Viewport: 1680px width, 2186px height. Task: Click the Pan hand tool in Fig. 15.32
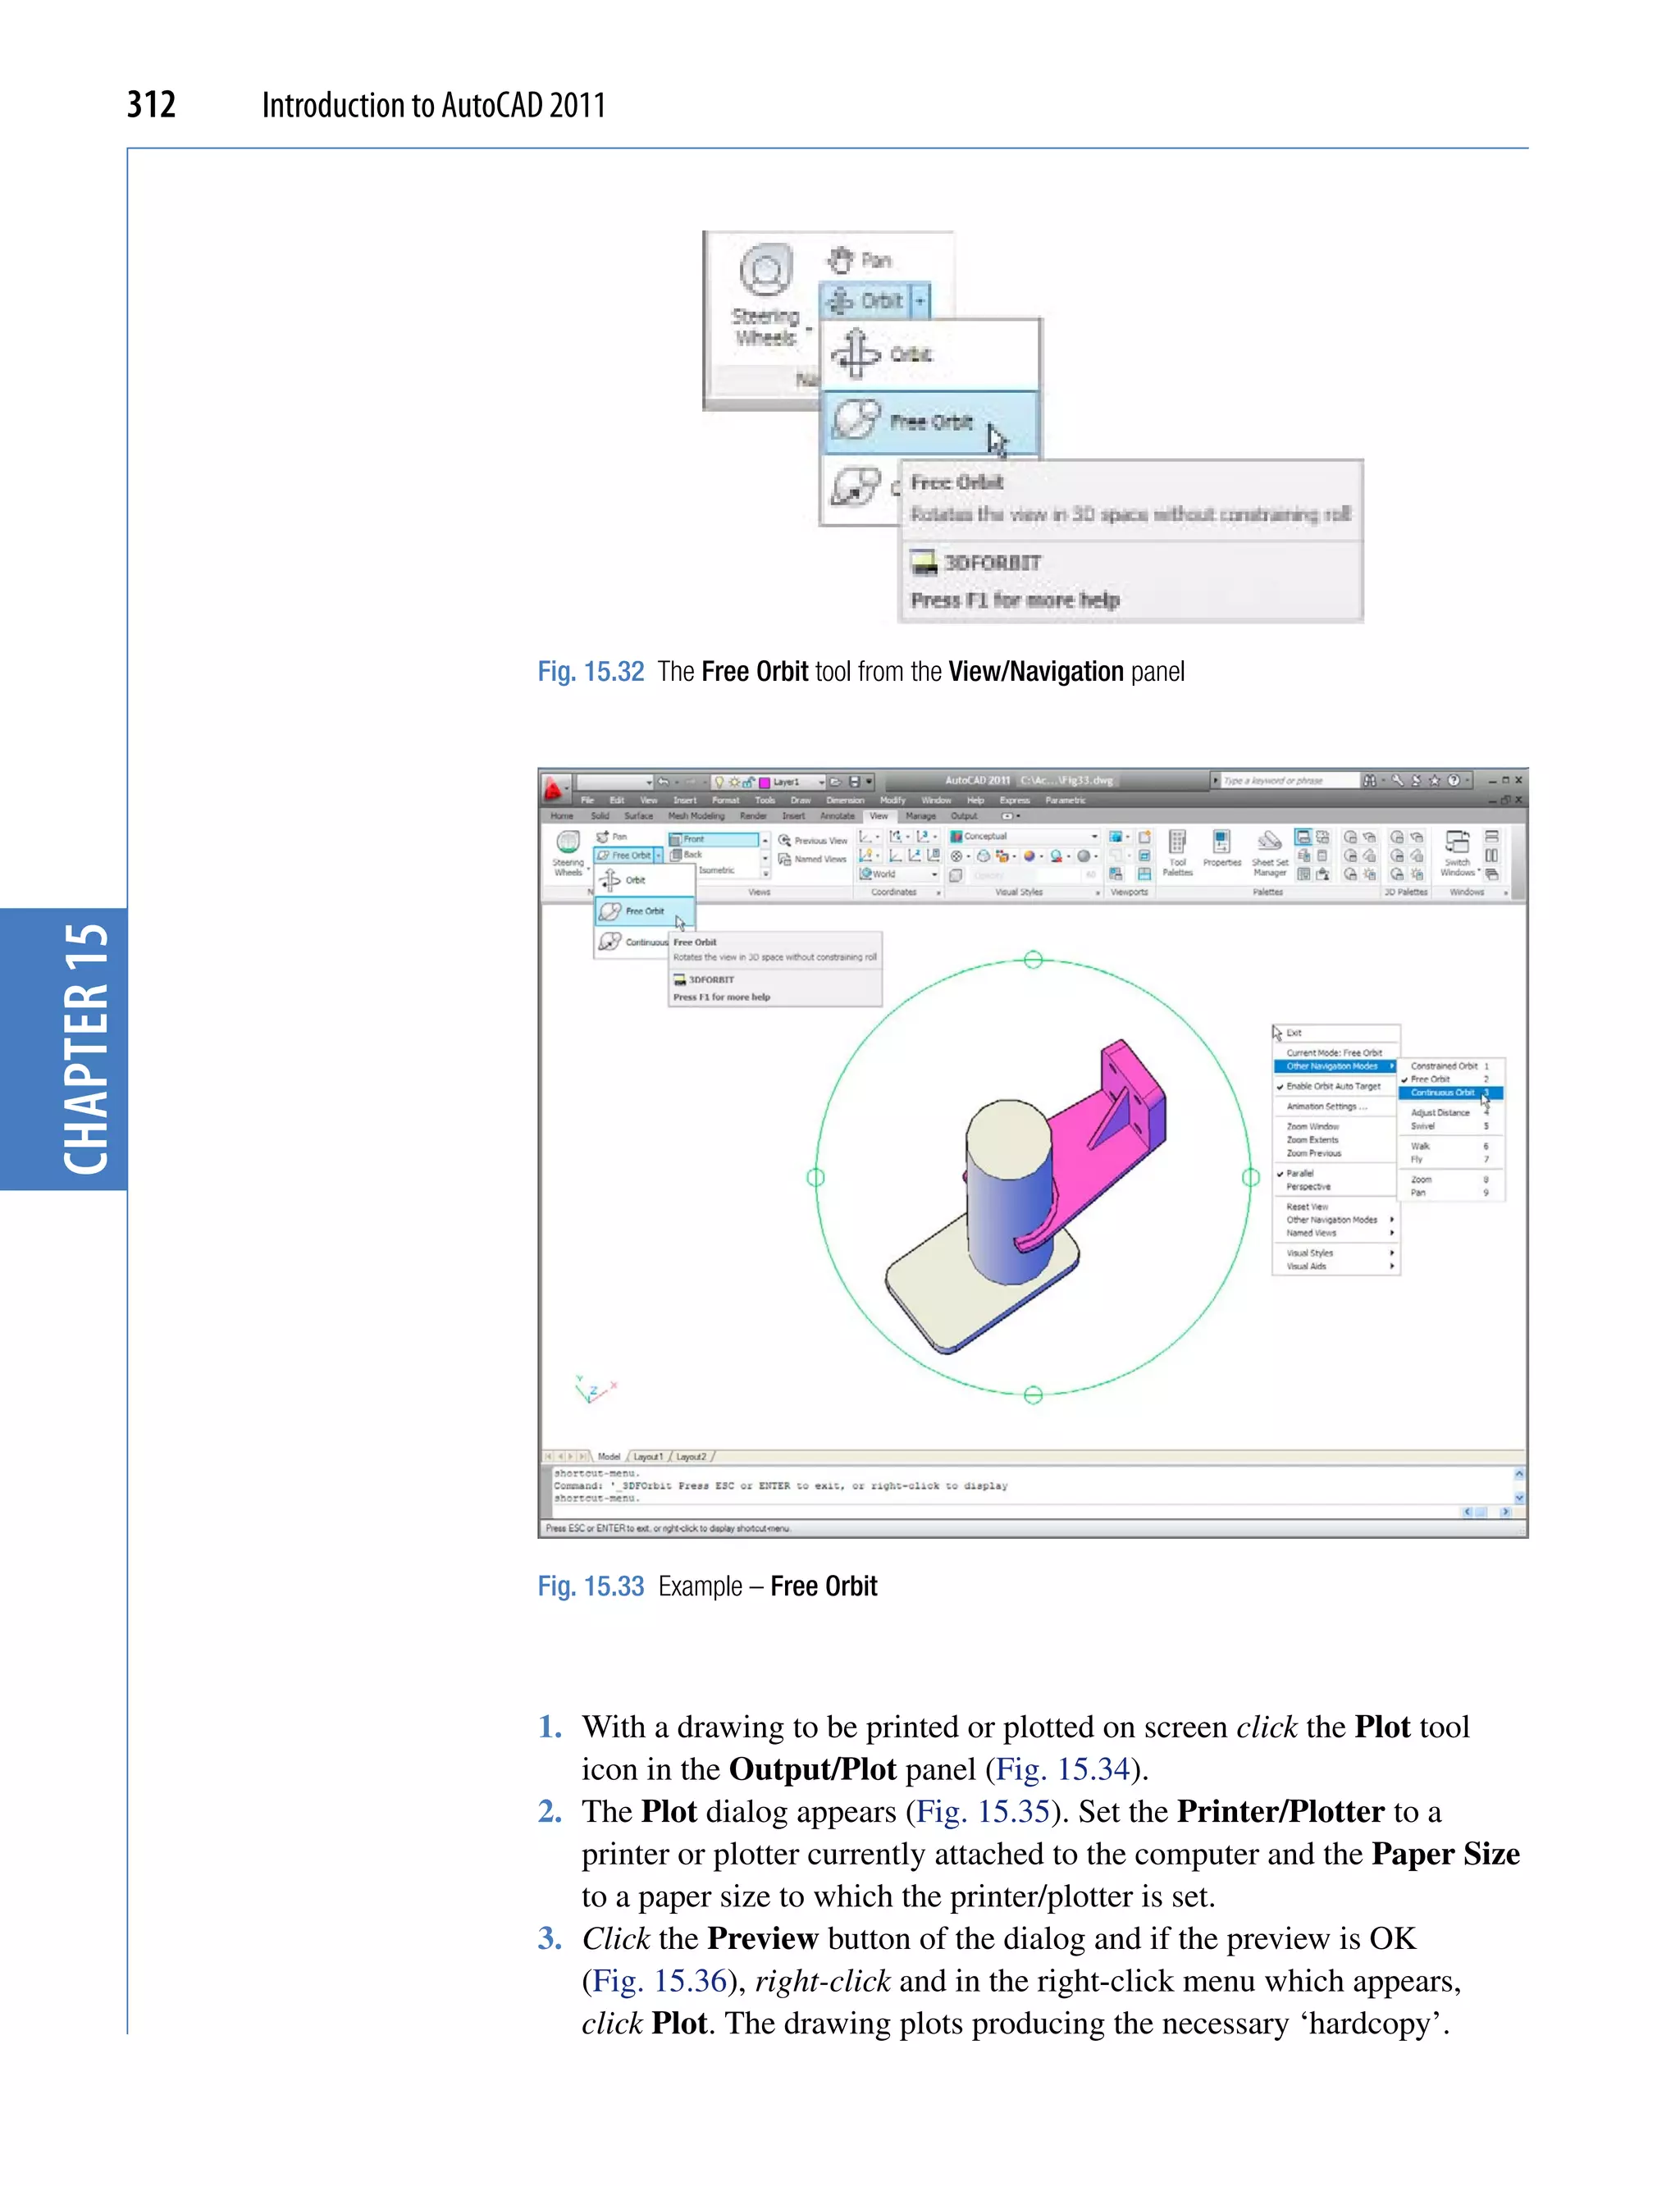[858, 260]
